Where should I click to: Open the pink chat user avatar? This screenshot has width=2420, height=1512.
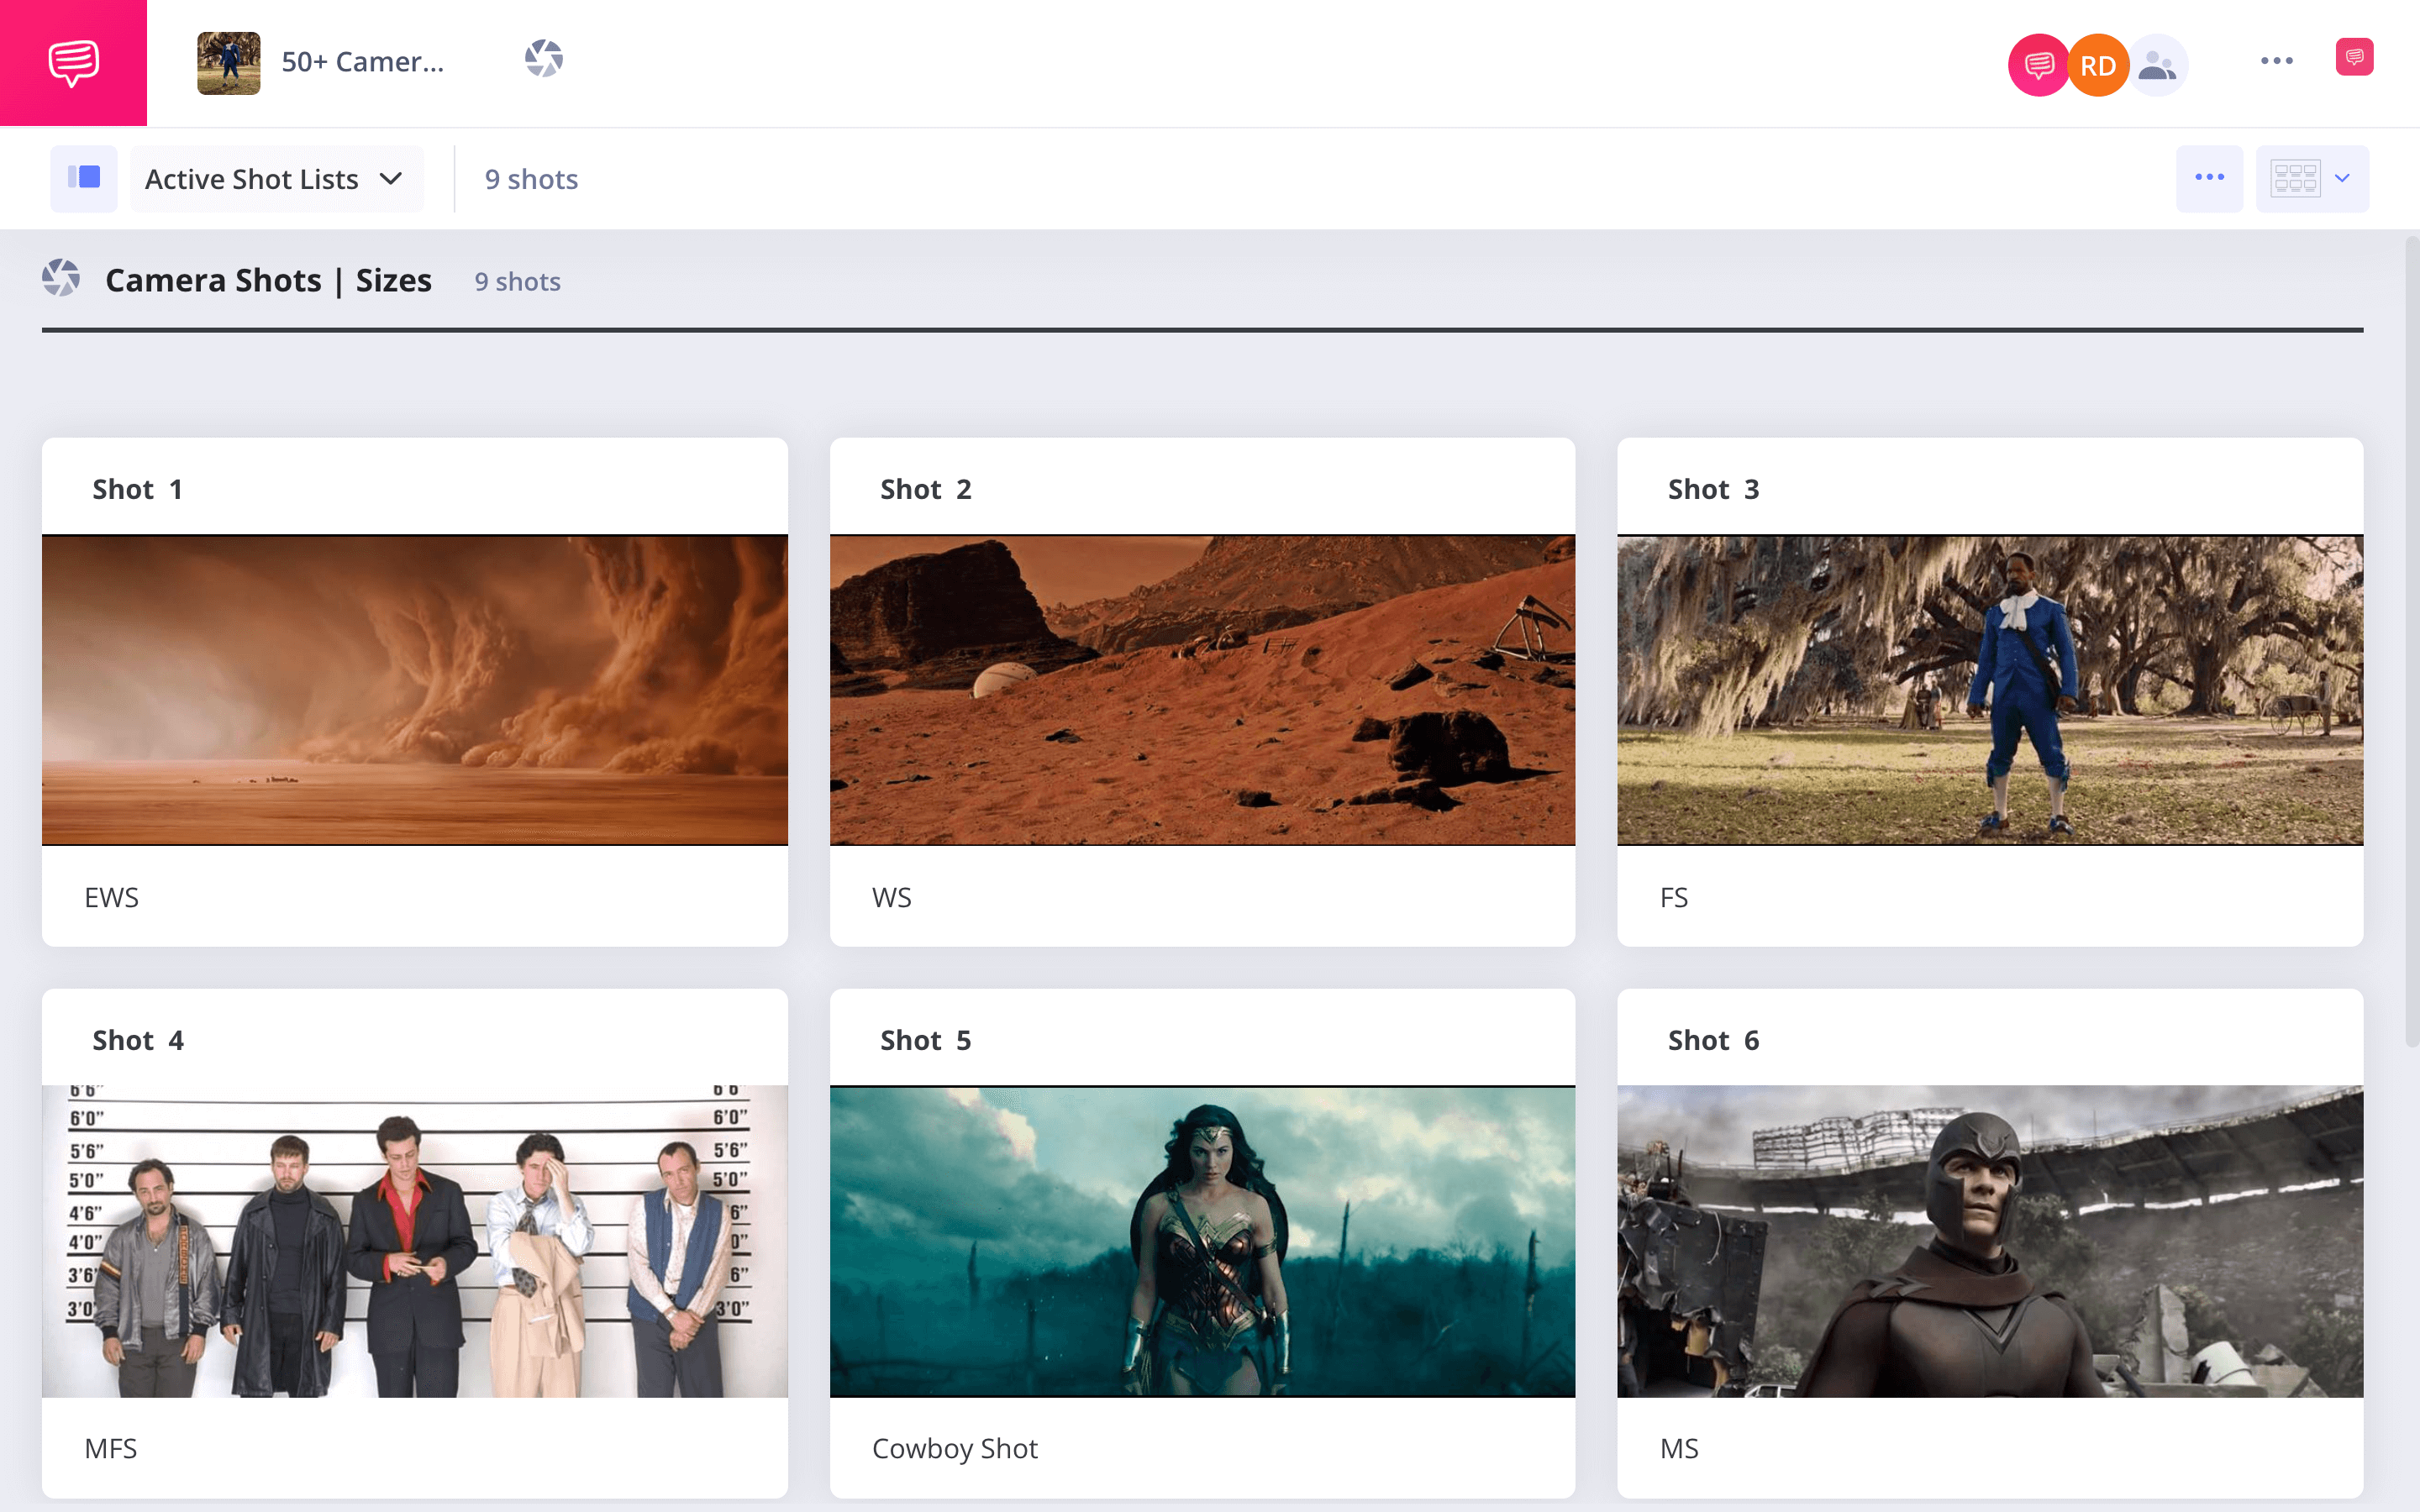(x=2038, y=65)
